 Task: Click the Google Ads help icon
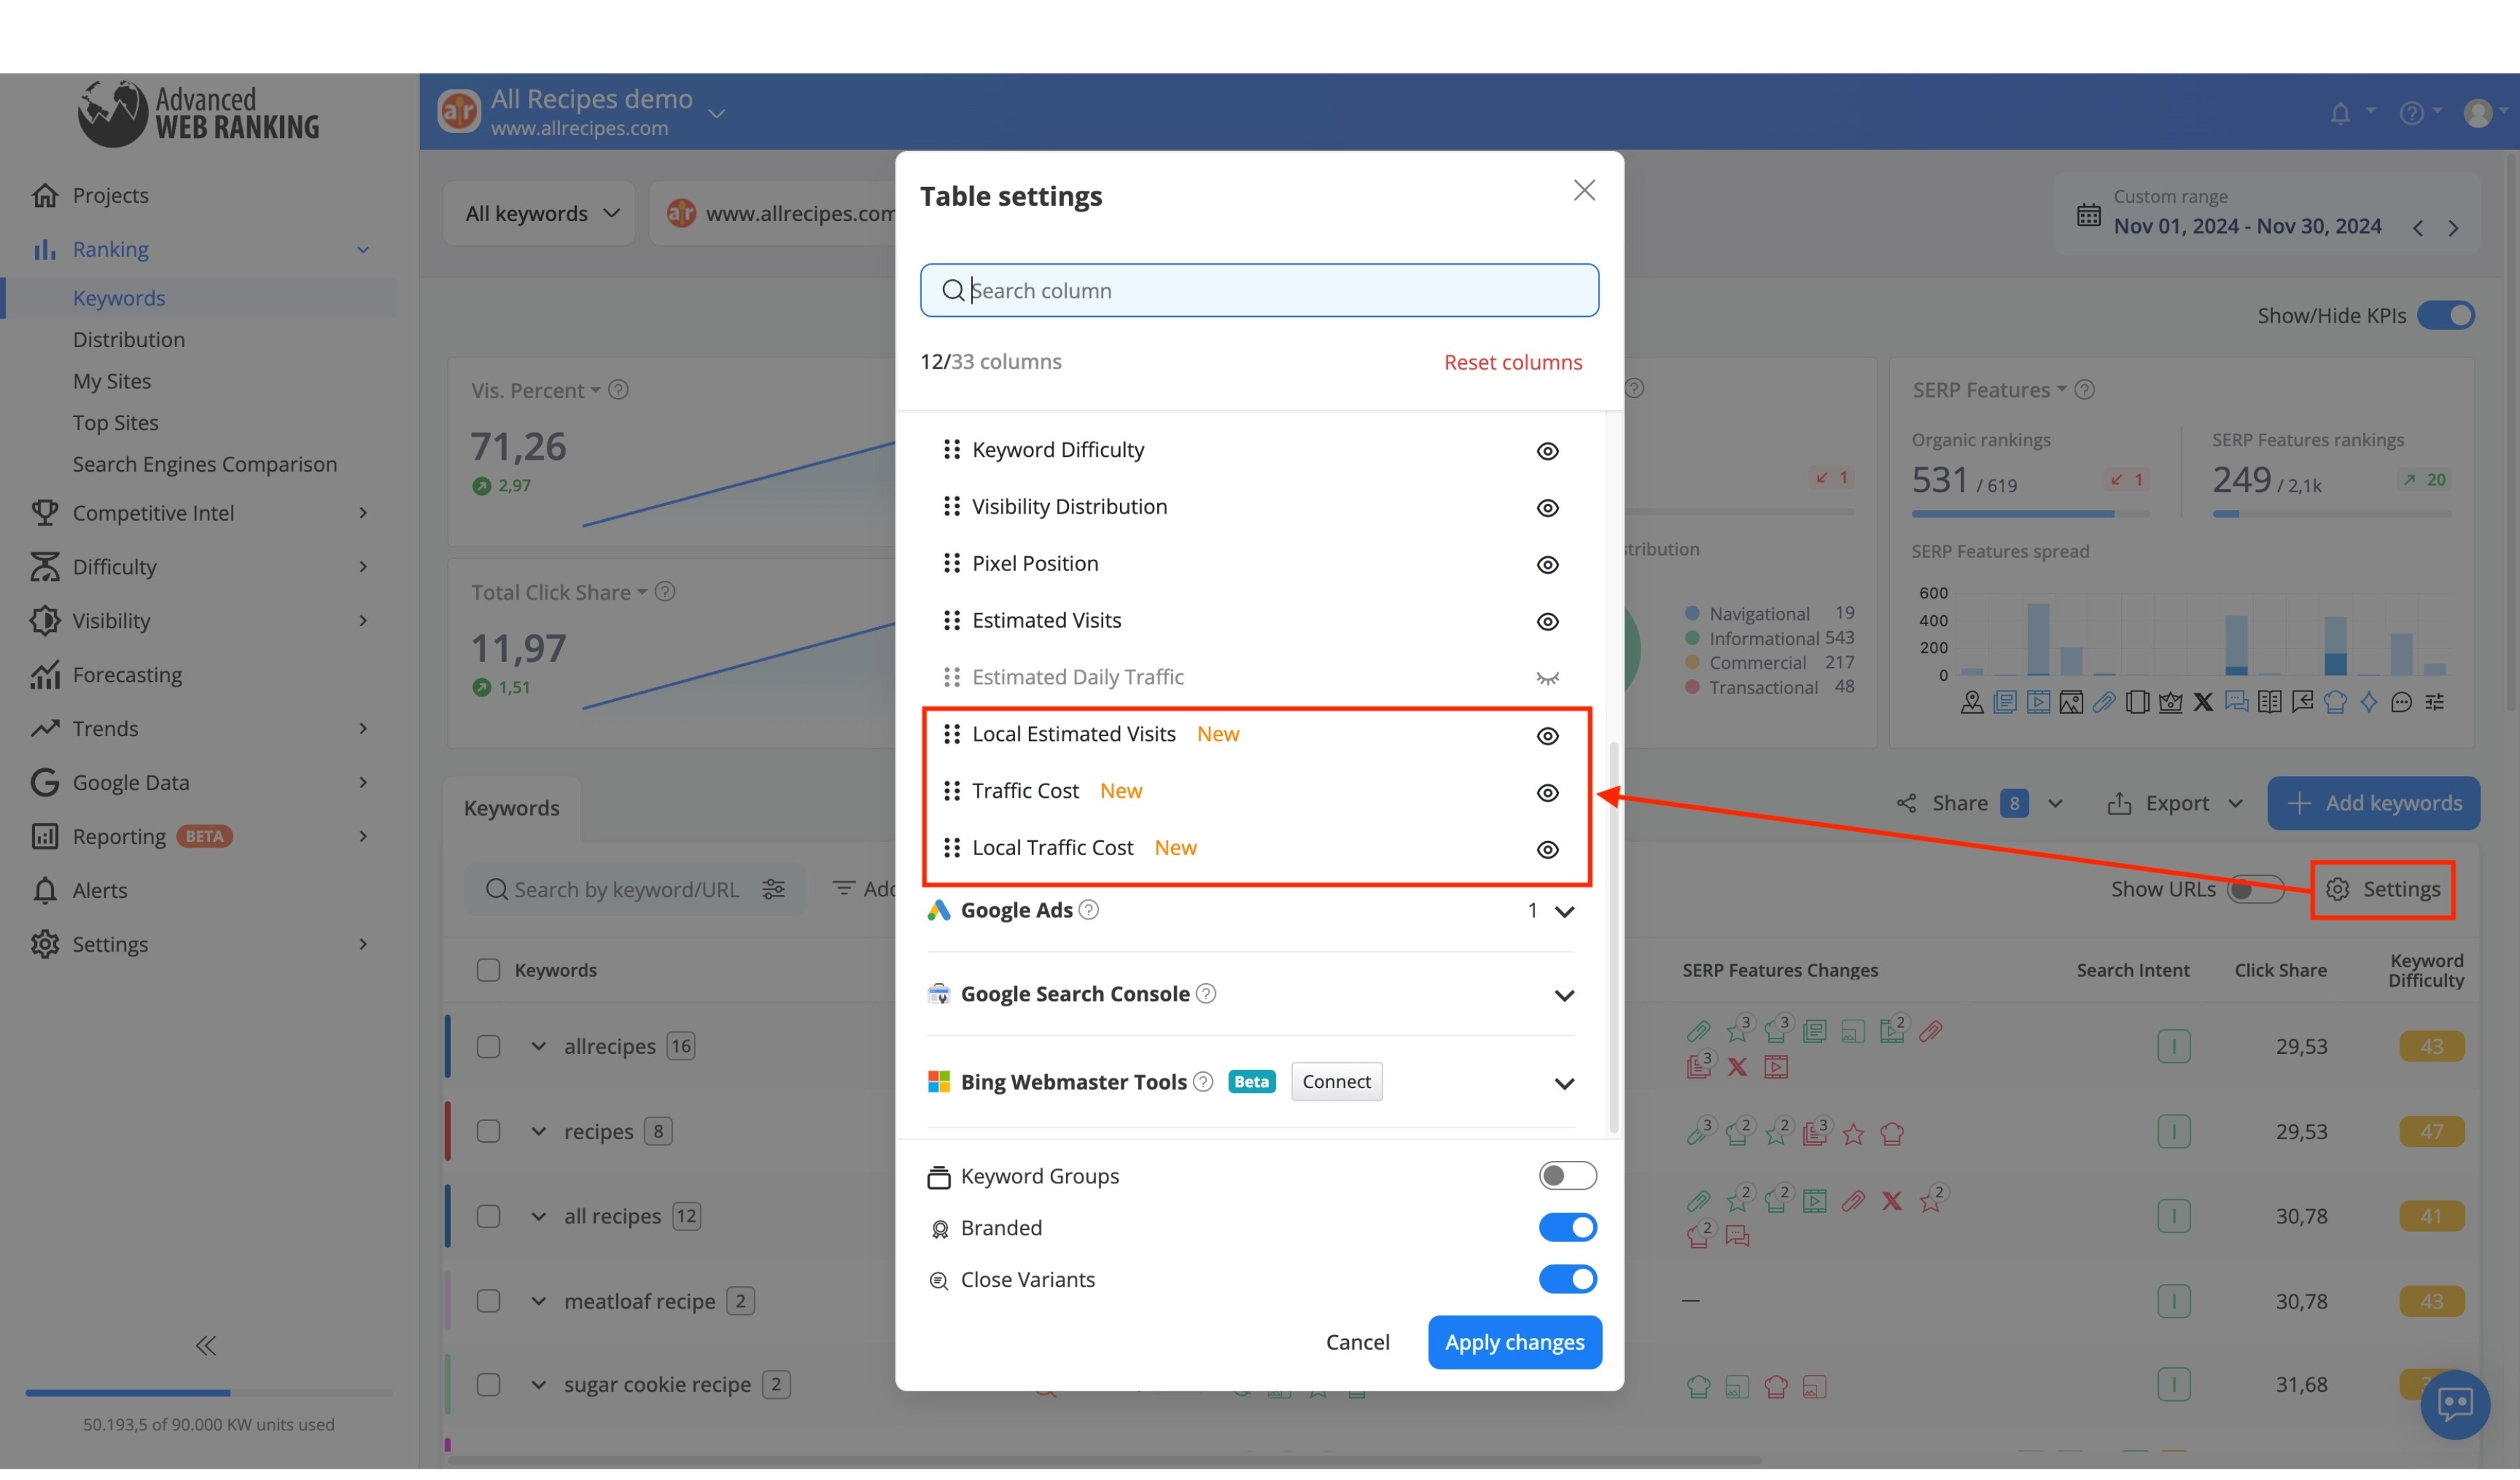1089,910
